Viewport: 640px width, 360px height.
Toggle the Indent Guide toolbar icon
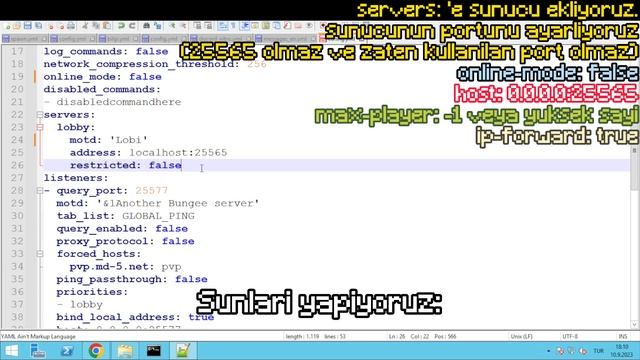(245, 26)
